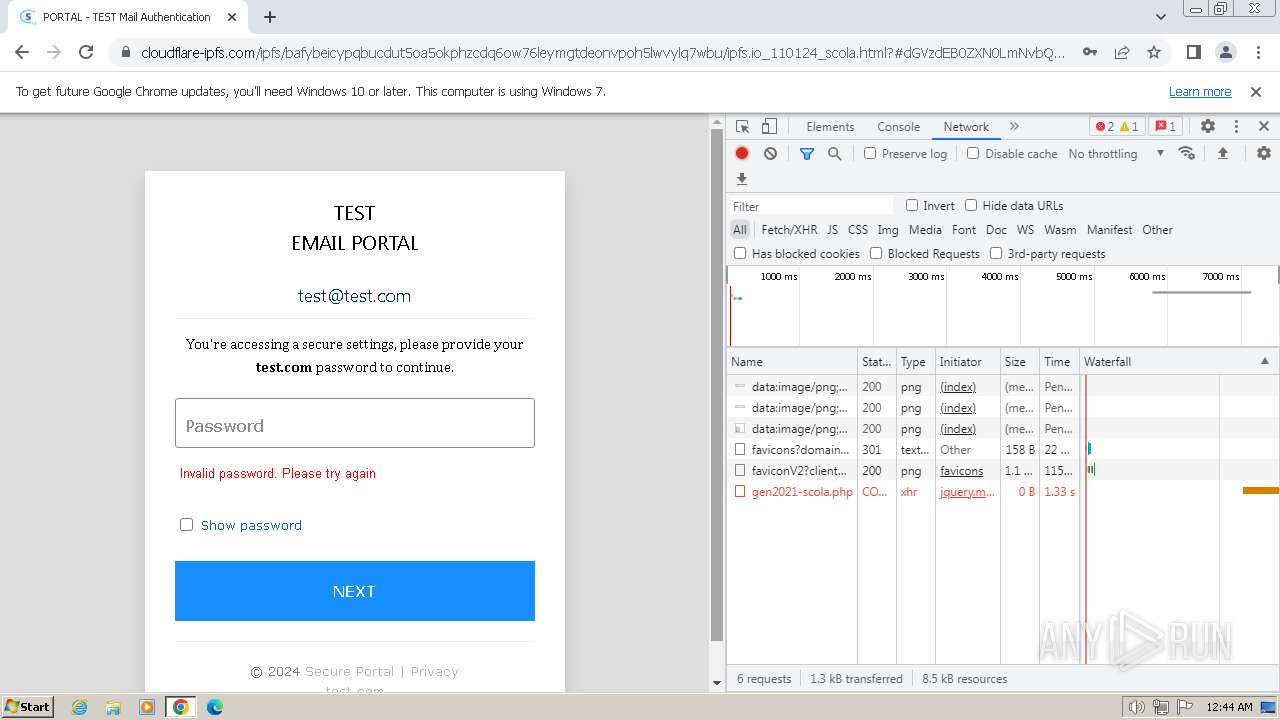Open the share page icon
The image size is (1280, 720).
(x=1122, y=52)
